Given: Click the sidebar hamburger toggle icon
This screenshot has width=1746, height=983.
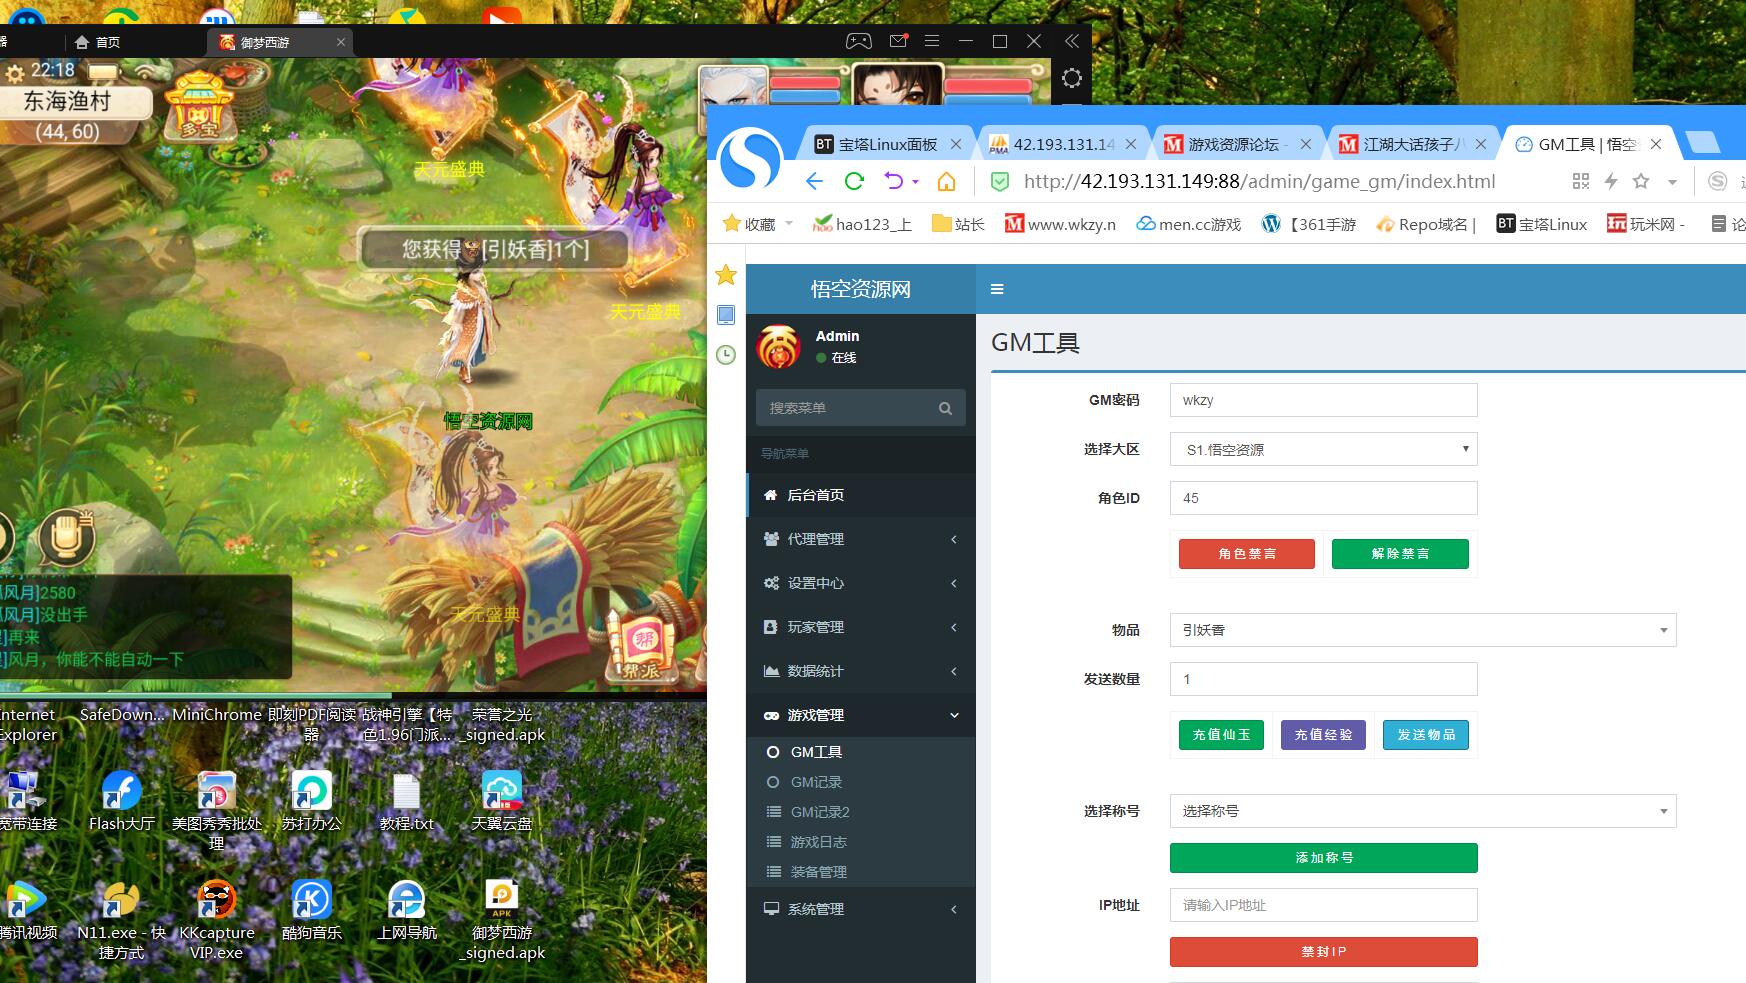Looking at the screenshot, I should pyautogui.click(x=997, y=289).
